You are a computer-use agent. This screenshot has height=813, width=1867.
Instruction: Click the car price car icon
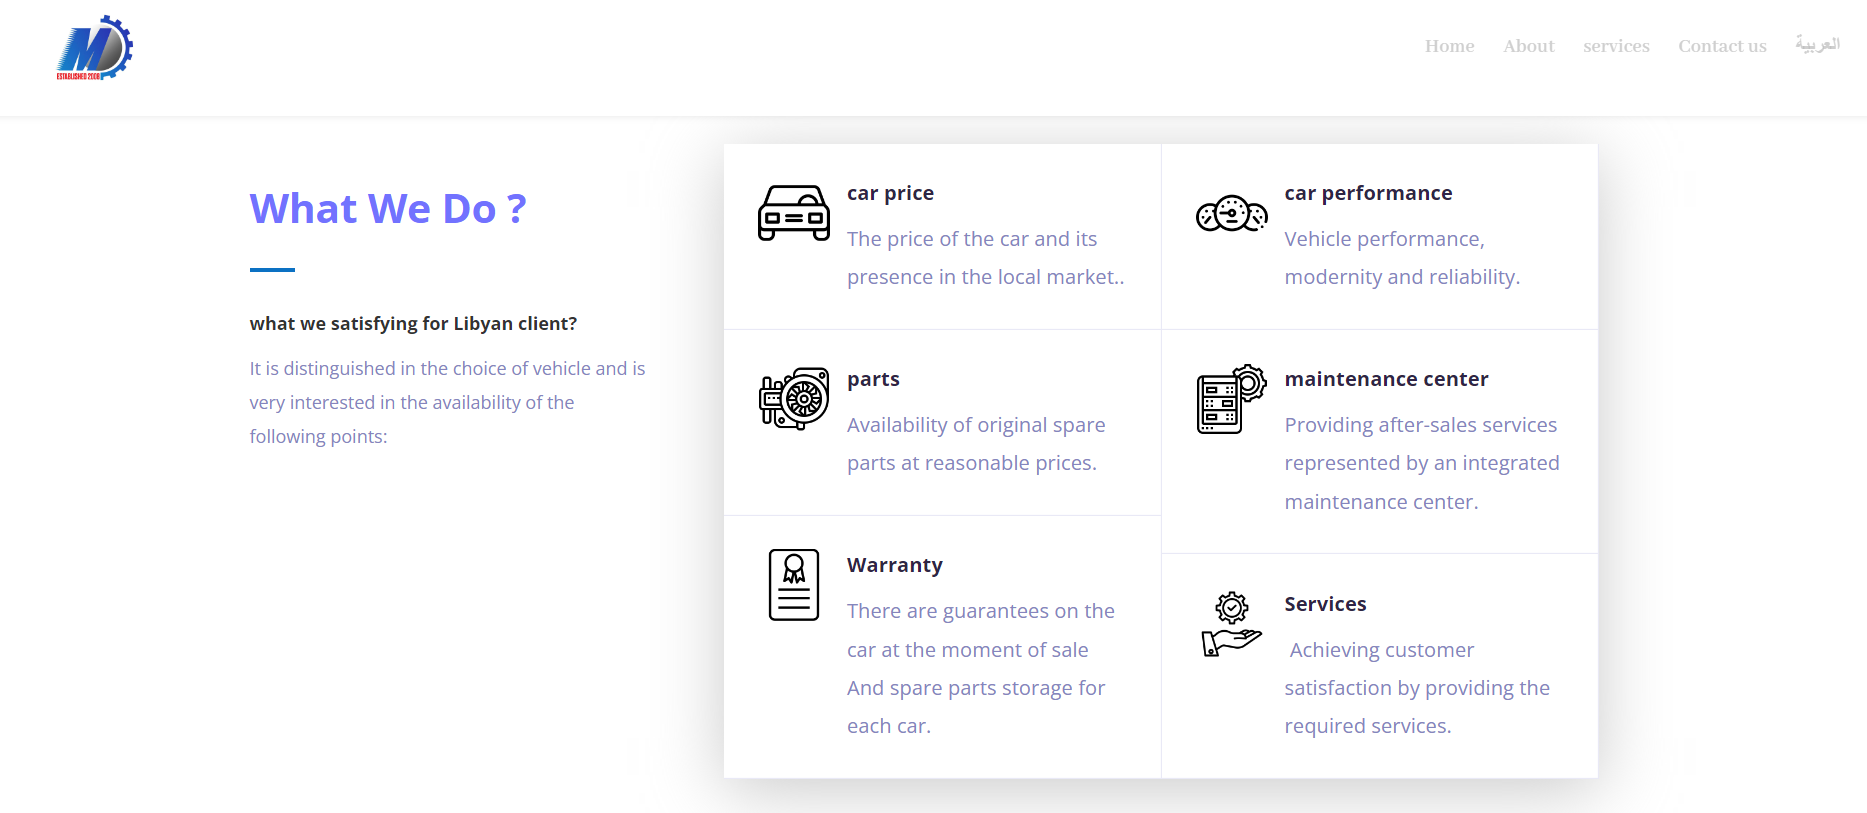point(794,213)
